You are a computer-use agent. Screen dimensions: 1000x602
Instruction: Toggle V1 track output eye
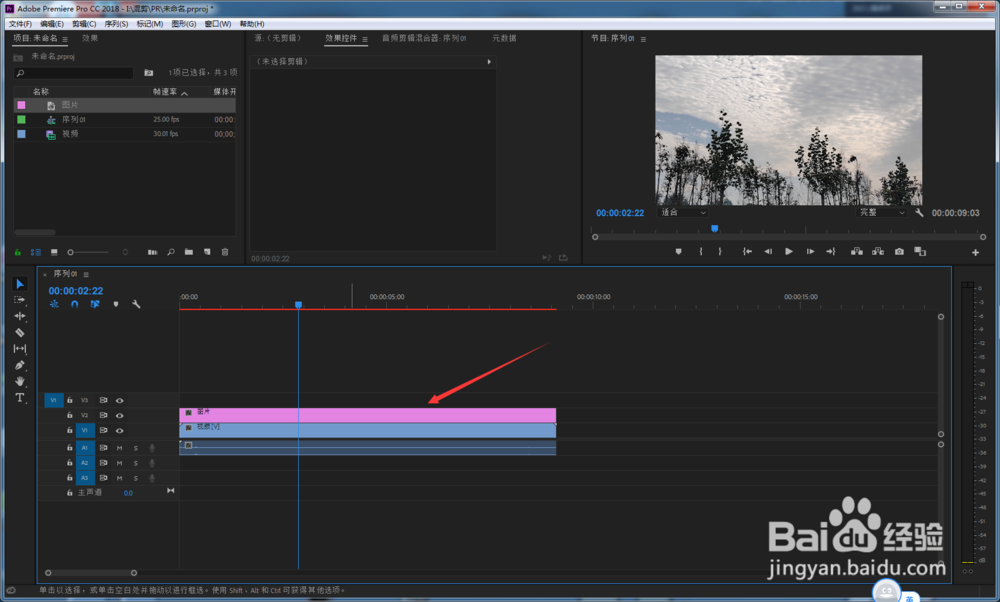point(119,430)
